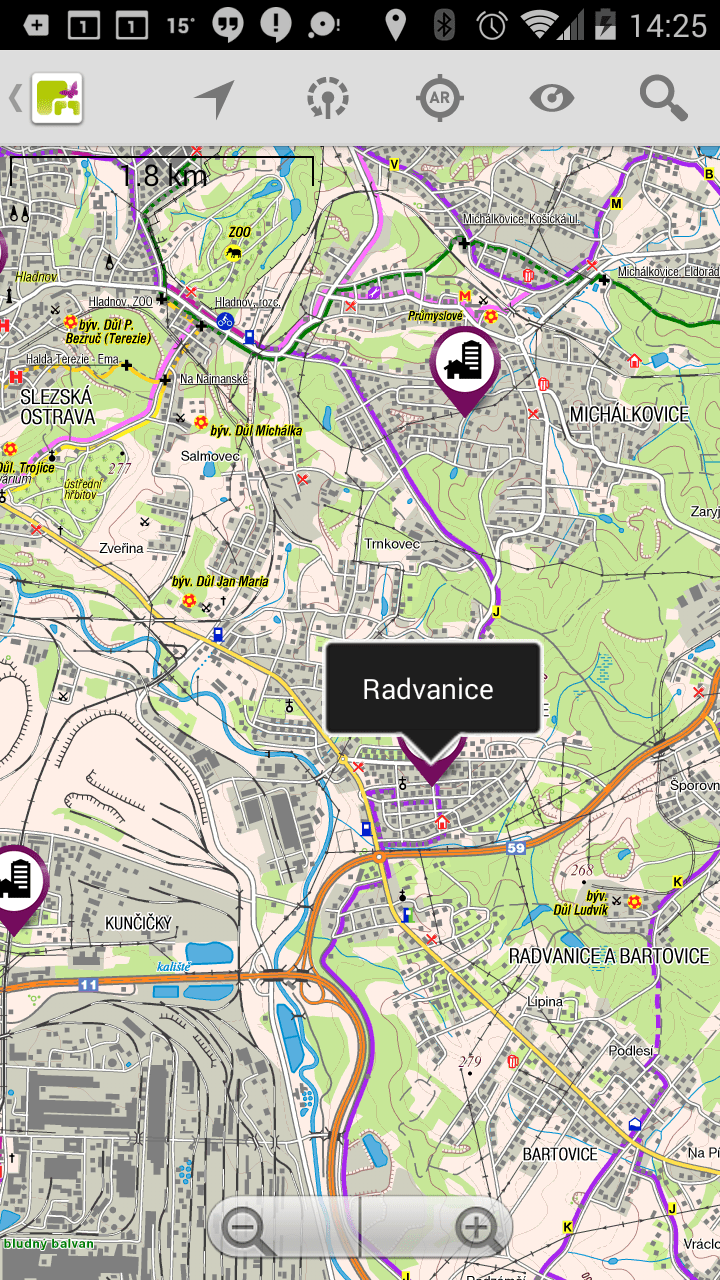Tap the byv. Důl Ludvík mine symbol
The image size is (720, 1280).
click(x=633, y=902)
